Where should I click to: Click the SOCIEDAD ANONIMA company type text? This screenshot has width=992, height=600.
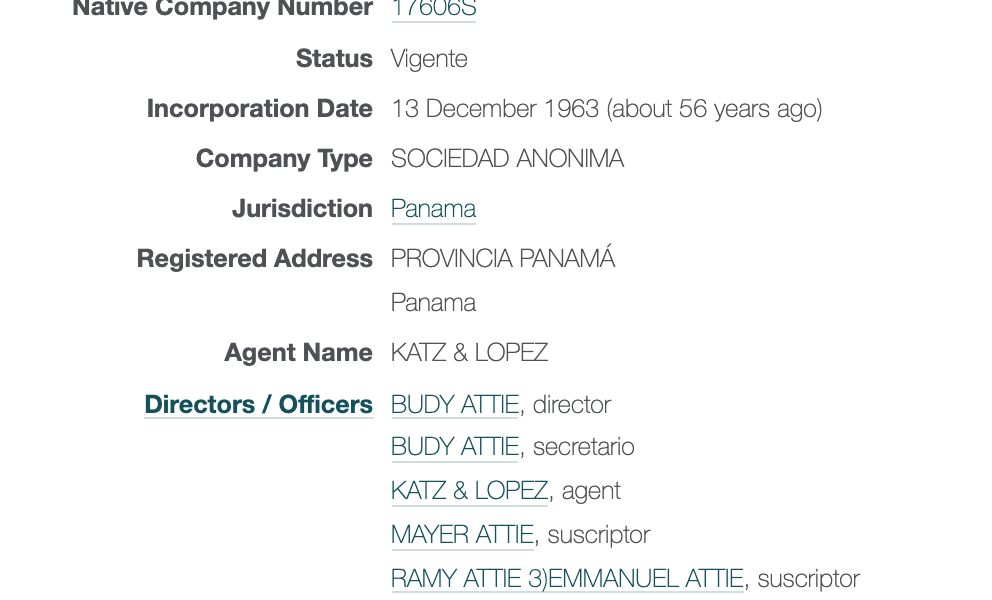(x=507, y=159)
